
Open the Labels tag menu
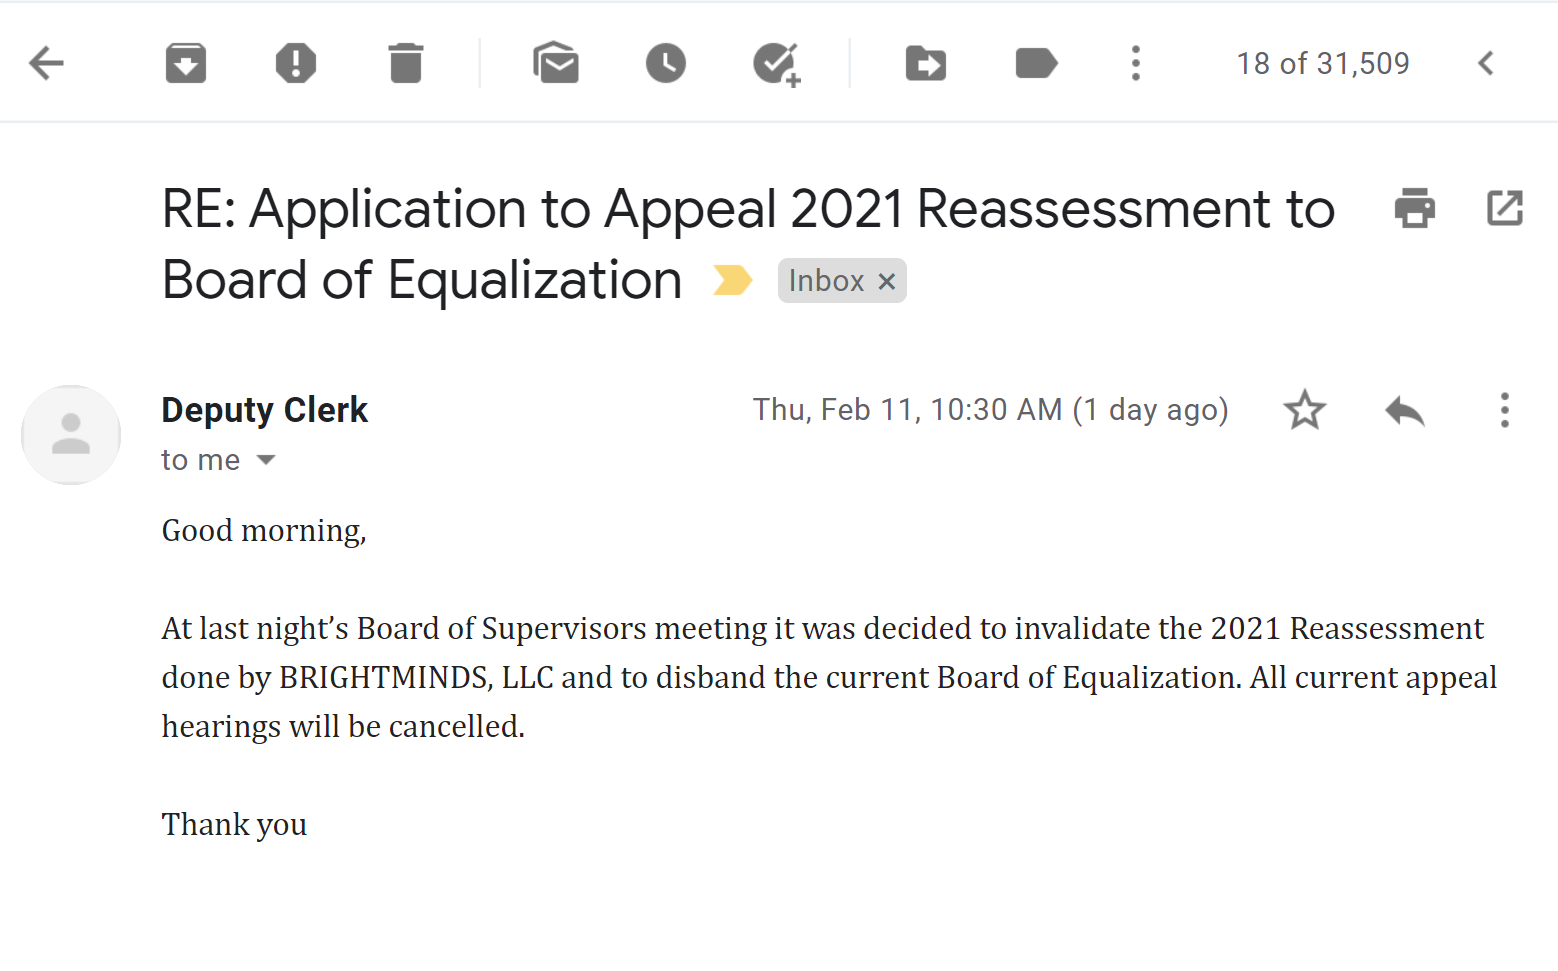pos(1036,63)
